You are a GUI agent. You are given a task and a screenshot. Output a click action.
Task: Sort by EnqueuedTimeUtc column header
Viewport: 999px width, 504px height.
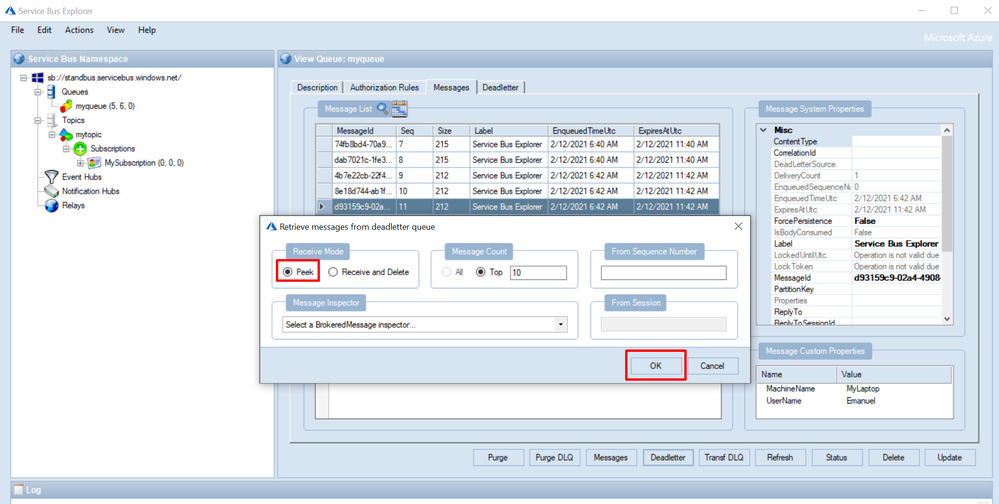(591, 130)
